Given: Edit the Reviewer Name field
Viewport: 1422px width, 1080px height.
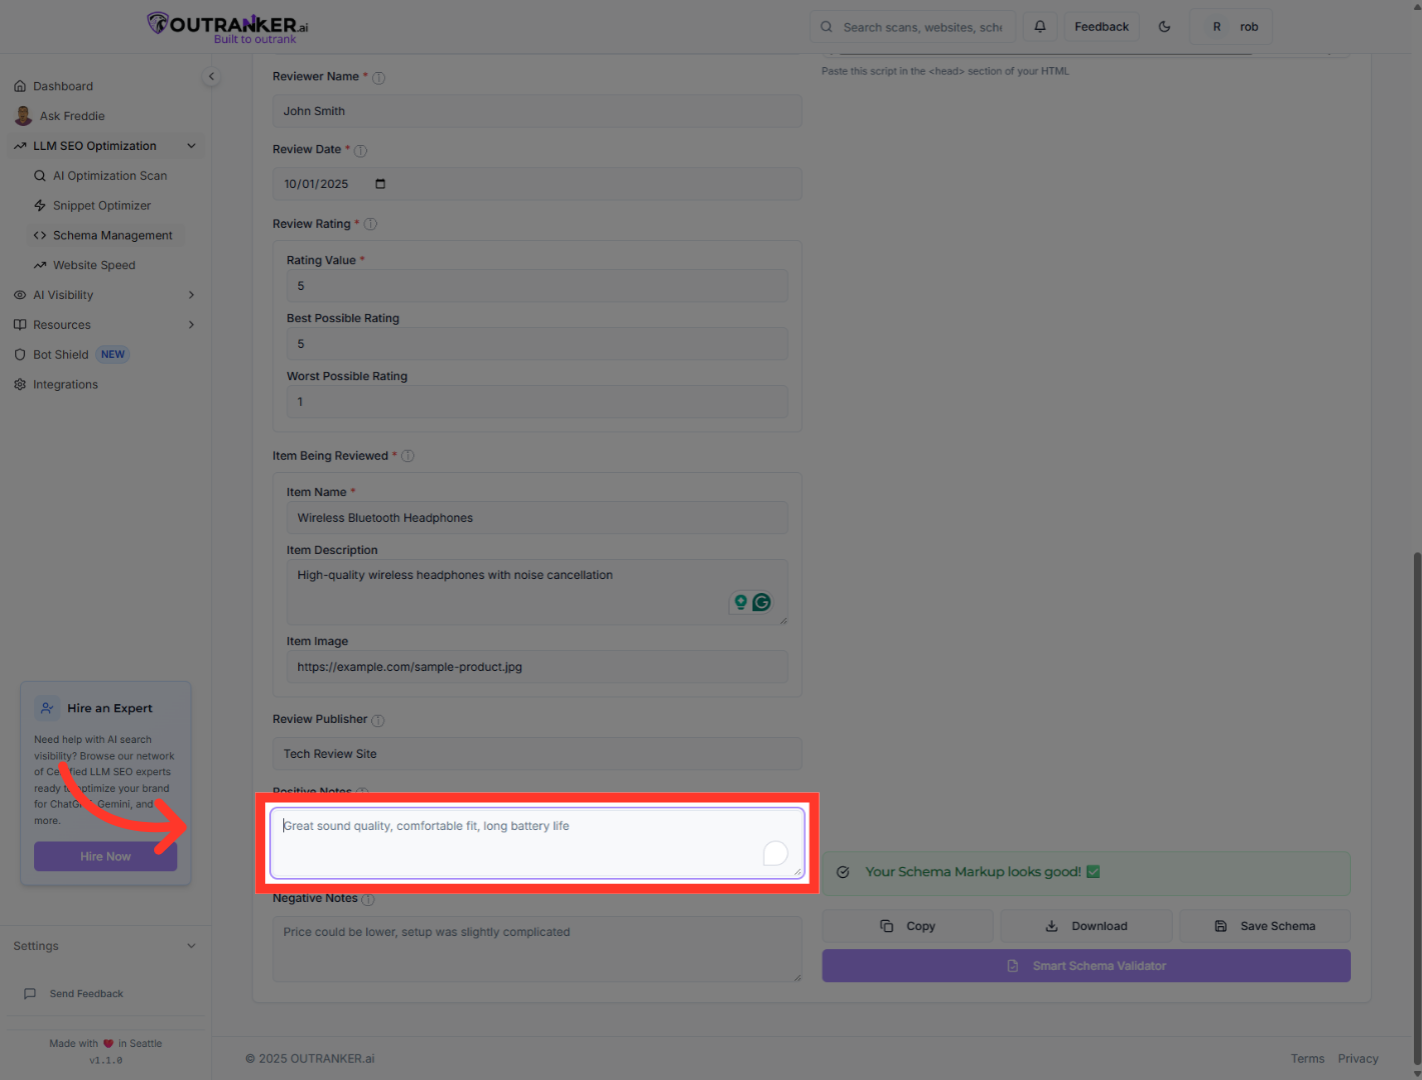Looking at the screenshot, I should point(537,111).
